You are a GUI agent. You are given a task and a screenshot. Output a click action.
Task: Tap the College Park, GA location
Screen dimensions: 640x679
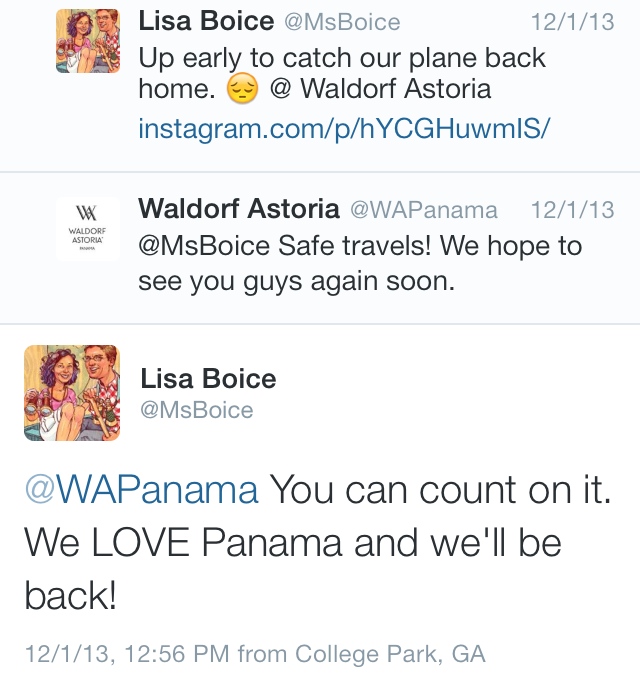point(390,654)
